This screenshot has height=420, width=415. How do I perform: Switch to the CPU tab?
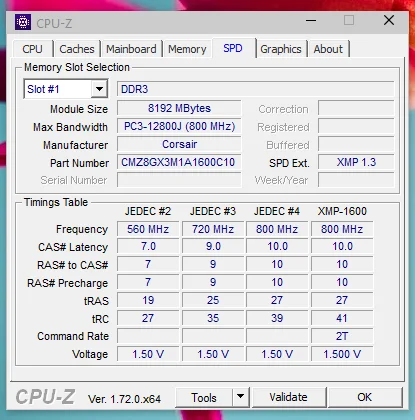pos(32,49)
